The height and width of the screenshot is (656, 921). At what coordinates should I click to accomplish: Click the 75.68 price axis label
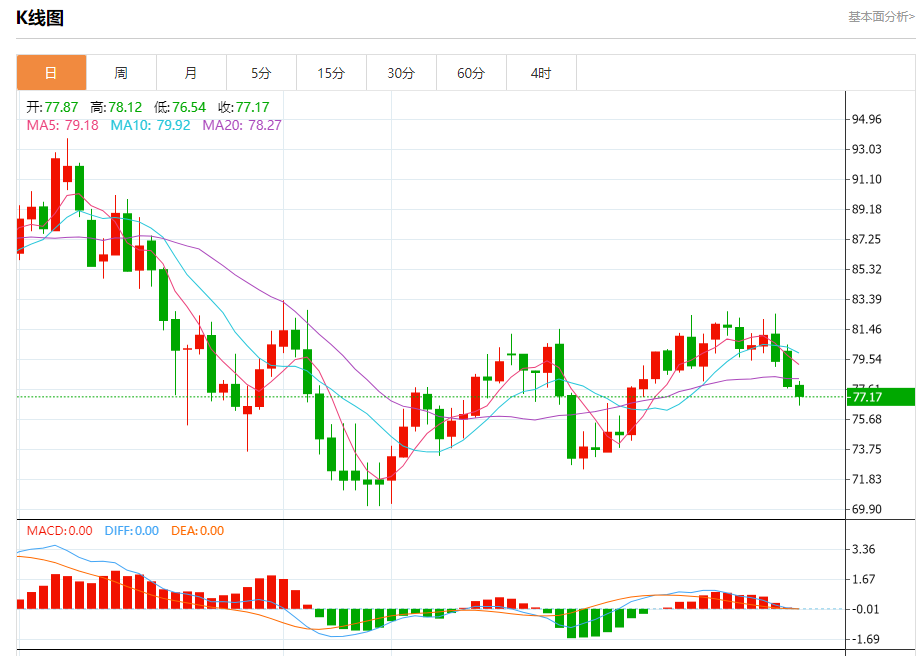867,419
